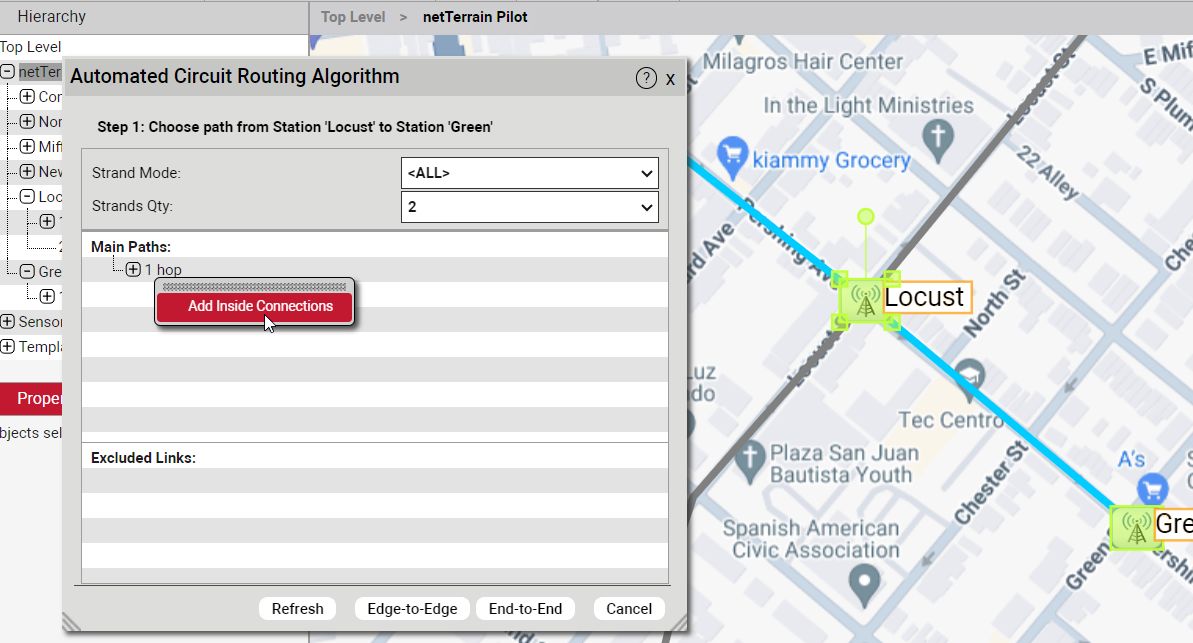This screenshot has height=643, width=1193.
Task: Click the Green station tower icon
Action: [x=1135, y=526]
